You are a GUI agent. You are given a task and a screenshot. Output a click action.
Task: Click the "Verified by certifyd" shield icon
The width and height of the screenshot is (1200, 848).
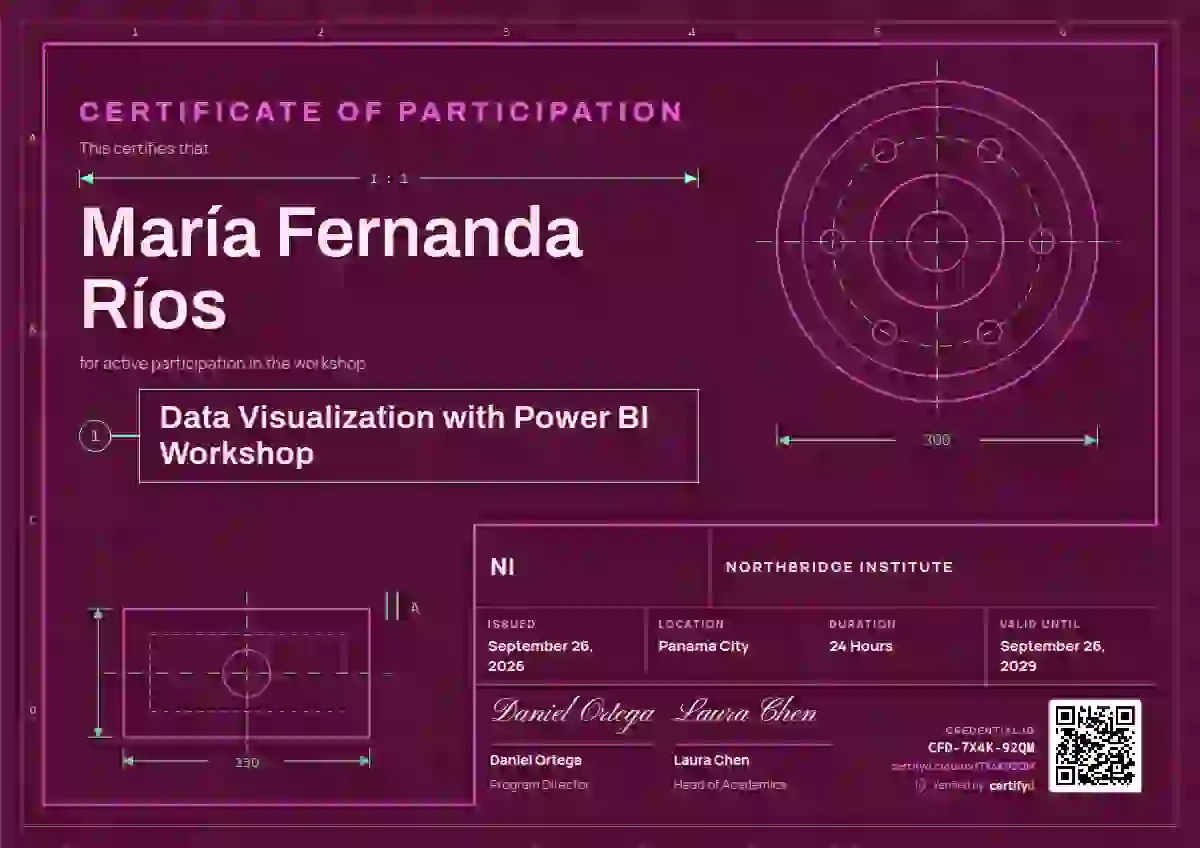point(921,786)
